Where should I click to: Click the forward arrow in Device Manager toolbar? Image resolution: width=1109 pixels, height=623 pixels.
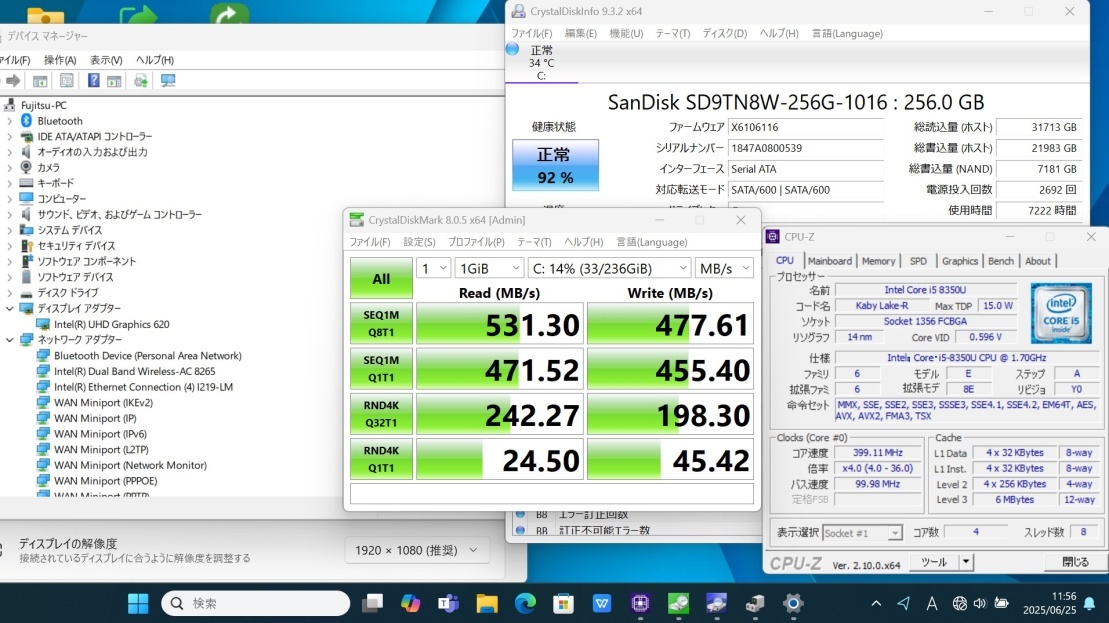coord(13,81)
